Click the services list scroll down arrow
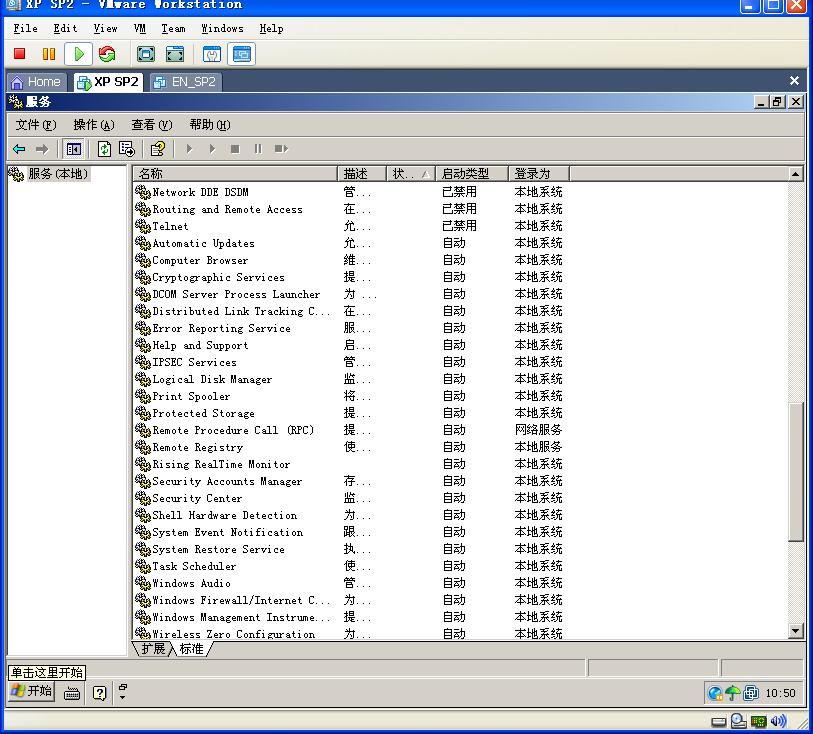813x734 pixels. (x=795, y=631)
